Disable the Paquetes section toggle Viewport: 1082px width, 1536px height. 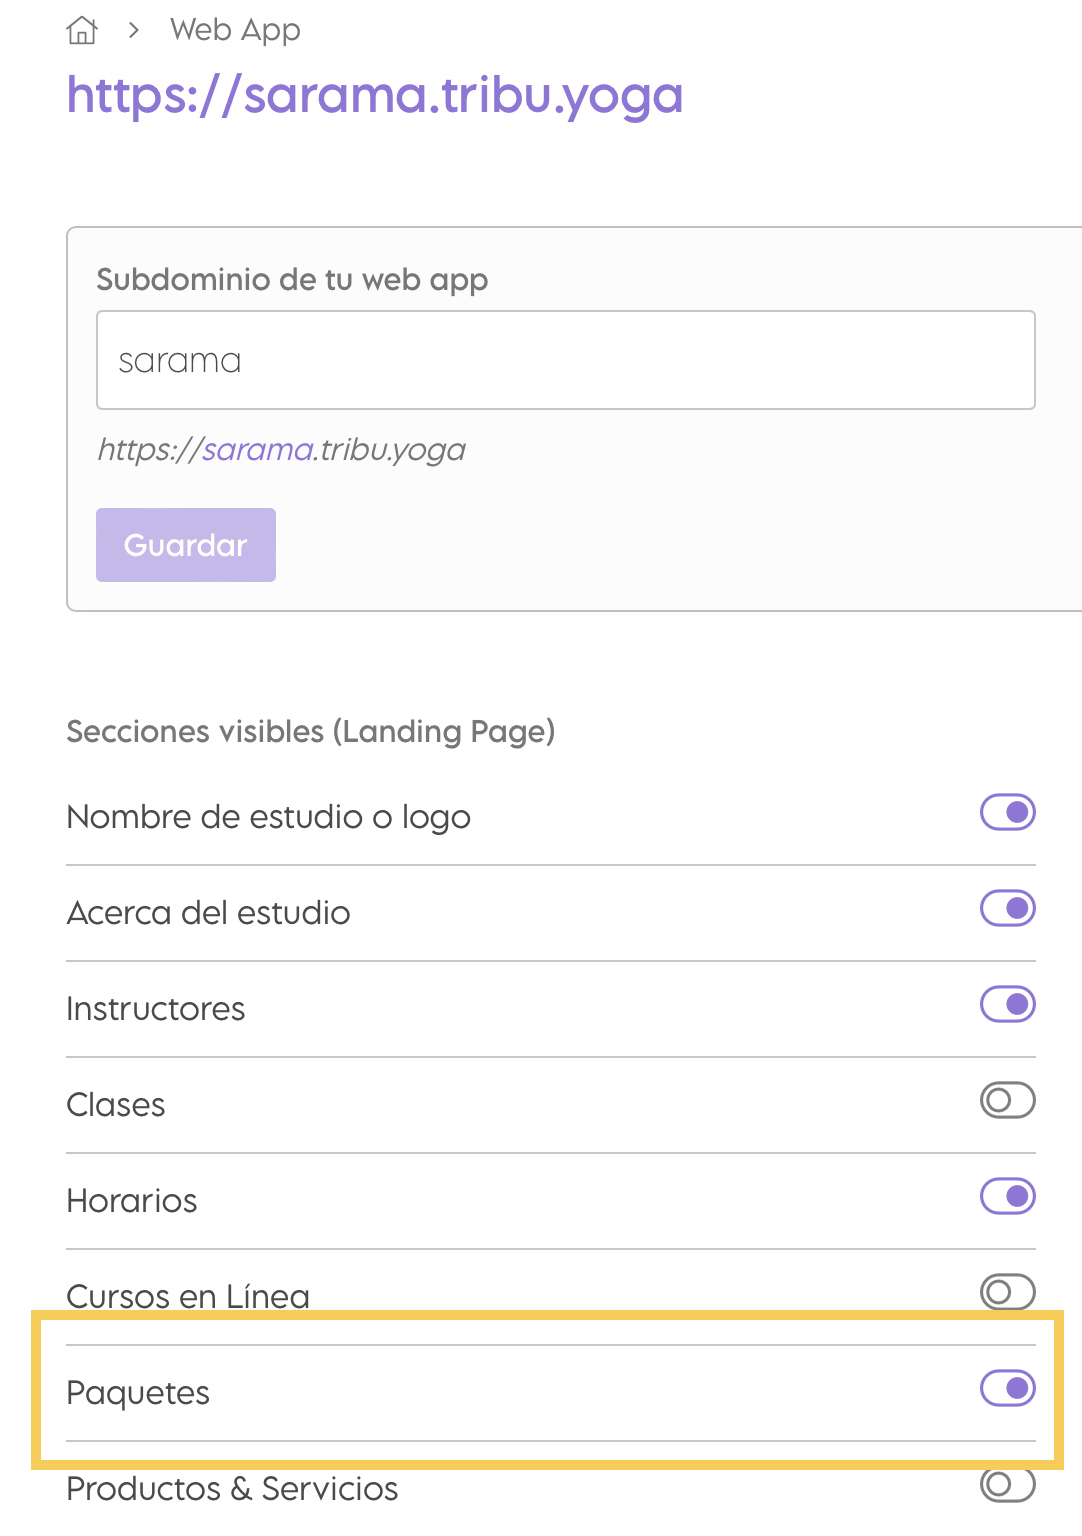(x=1008, y=1388)
